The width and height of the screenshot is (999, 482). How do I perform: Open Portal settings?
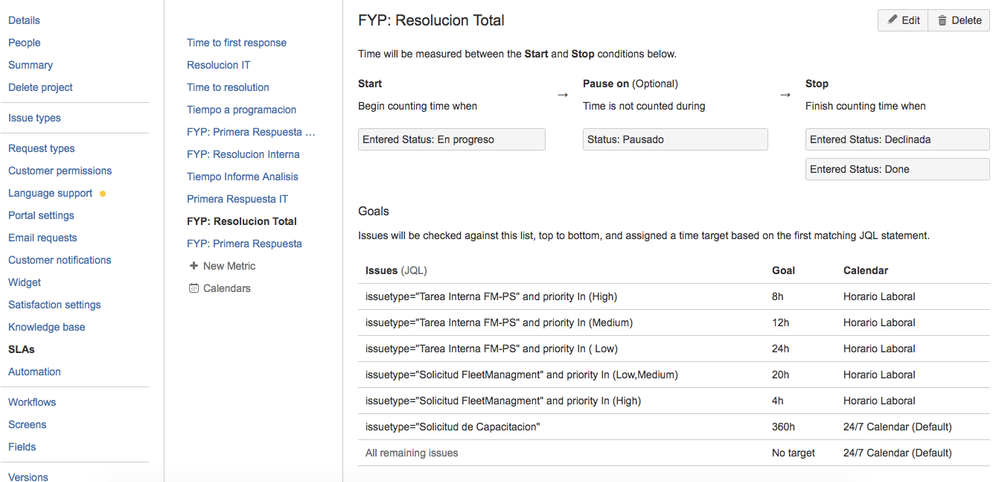(41, 215)
